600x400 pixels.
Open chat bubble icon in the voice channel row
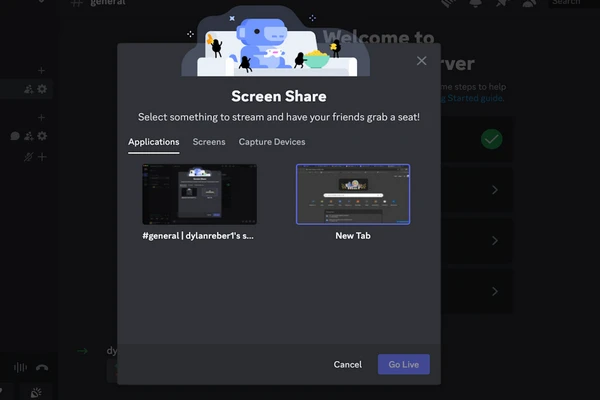pos(15,136)
